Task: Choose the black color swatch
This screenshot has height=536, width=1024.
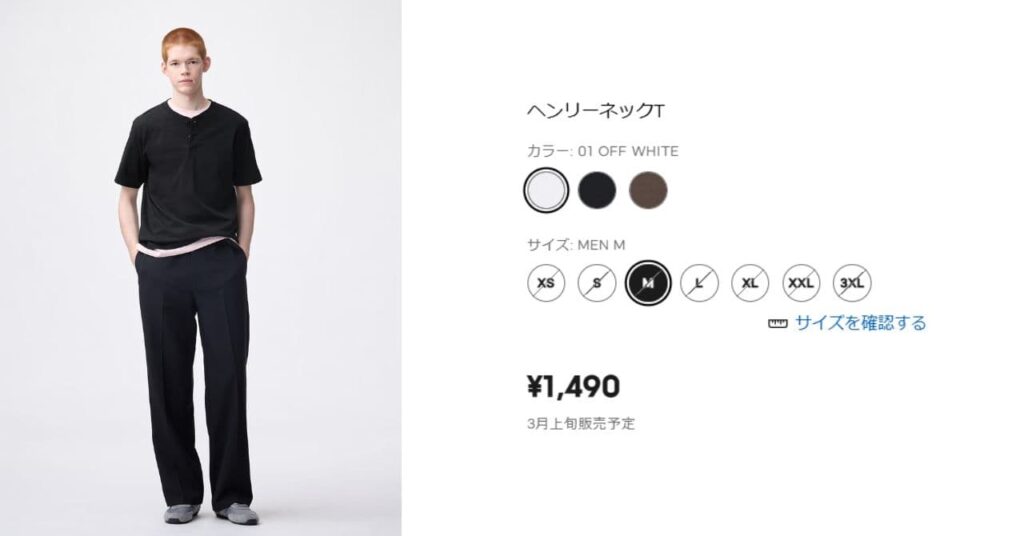Action: coord(597,190)
